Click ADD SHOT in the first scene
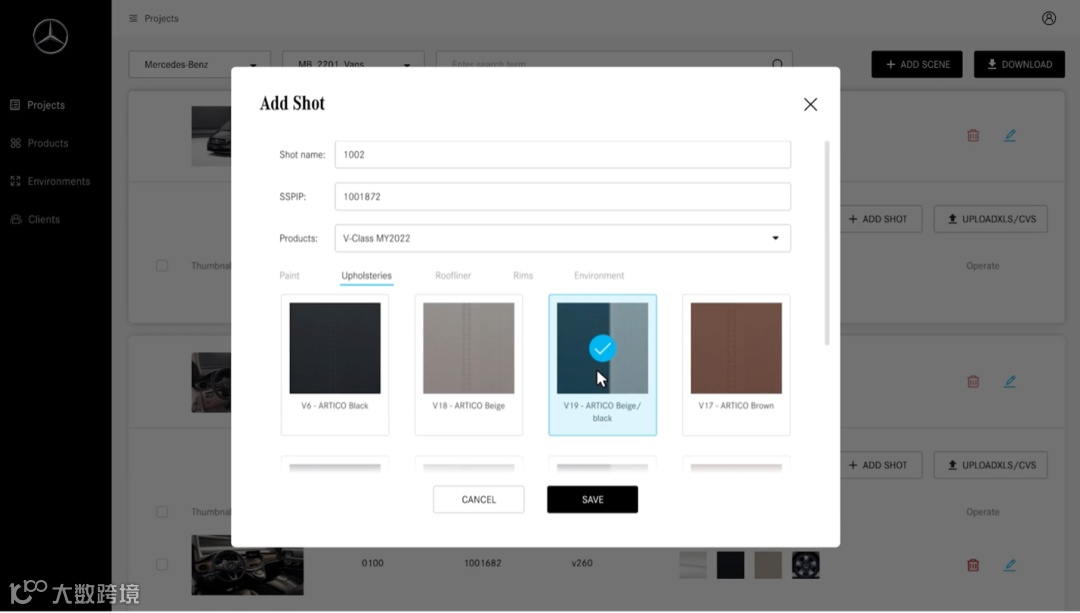This screenshot has width=1080, height=613. (880, 219)
